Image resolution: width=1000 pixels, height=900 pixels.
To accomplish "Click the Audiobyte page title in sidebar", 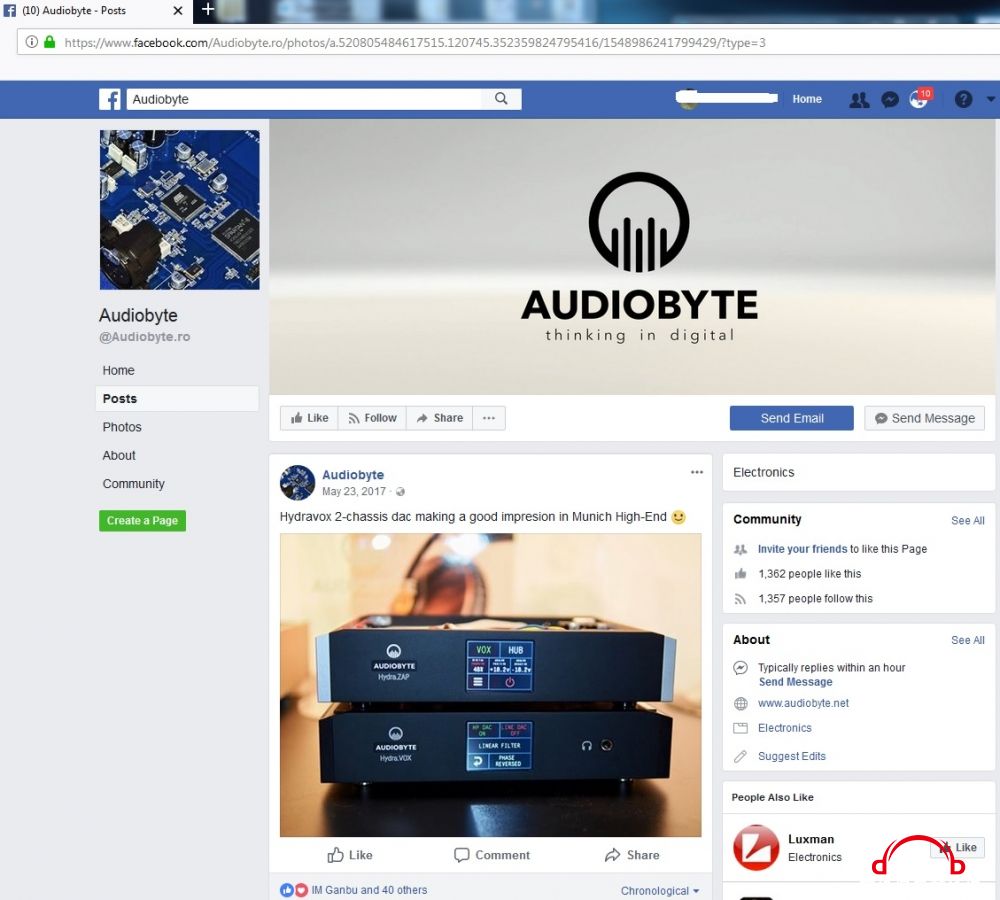I will (138, 316).
